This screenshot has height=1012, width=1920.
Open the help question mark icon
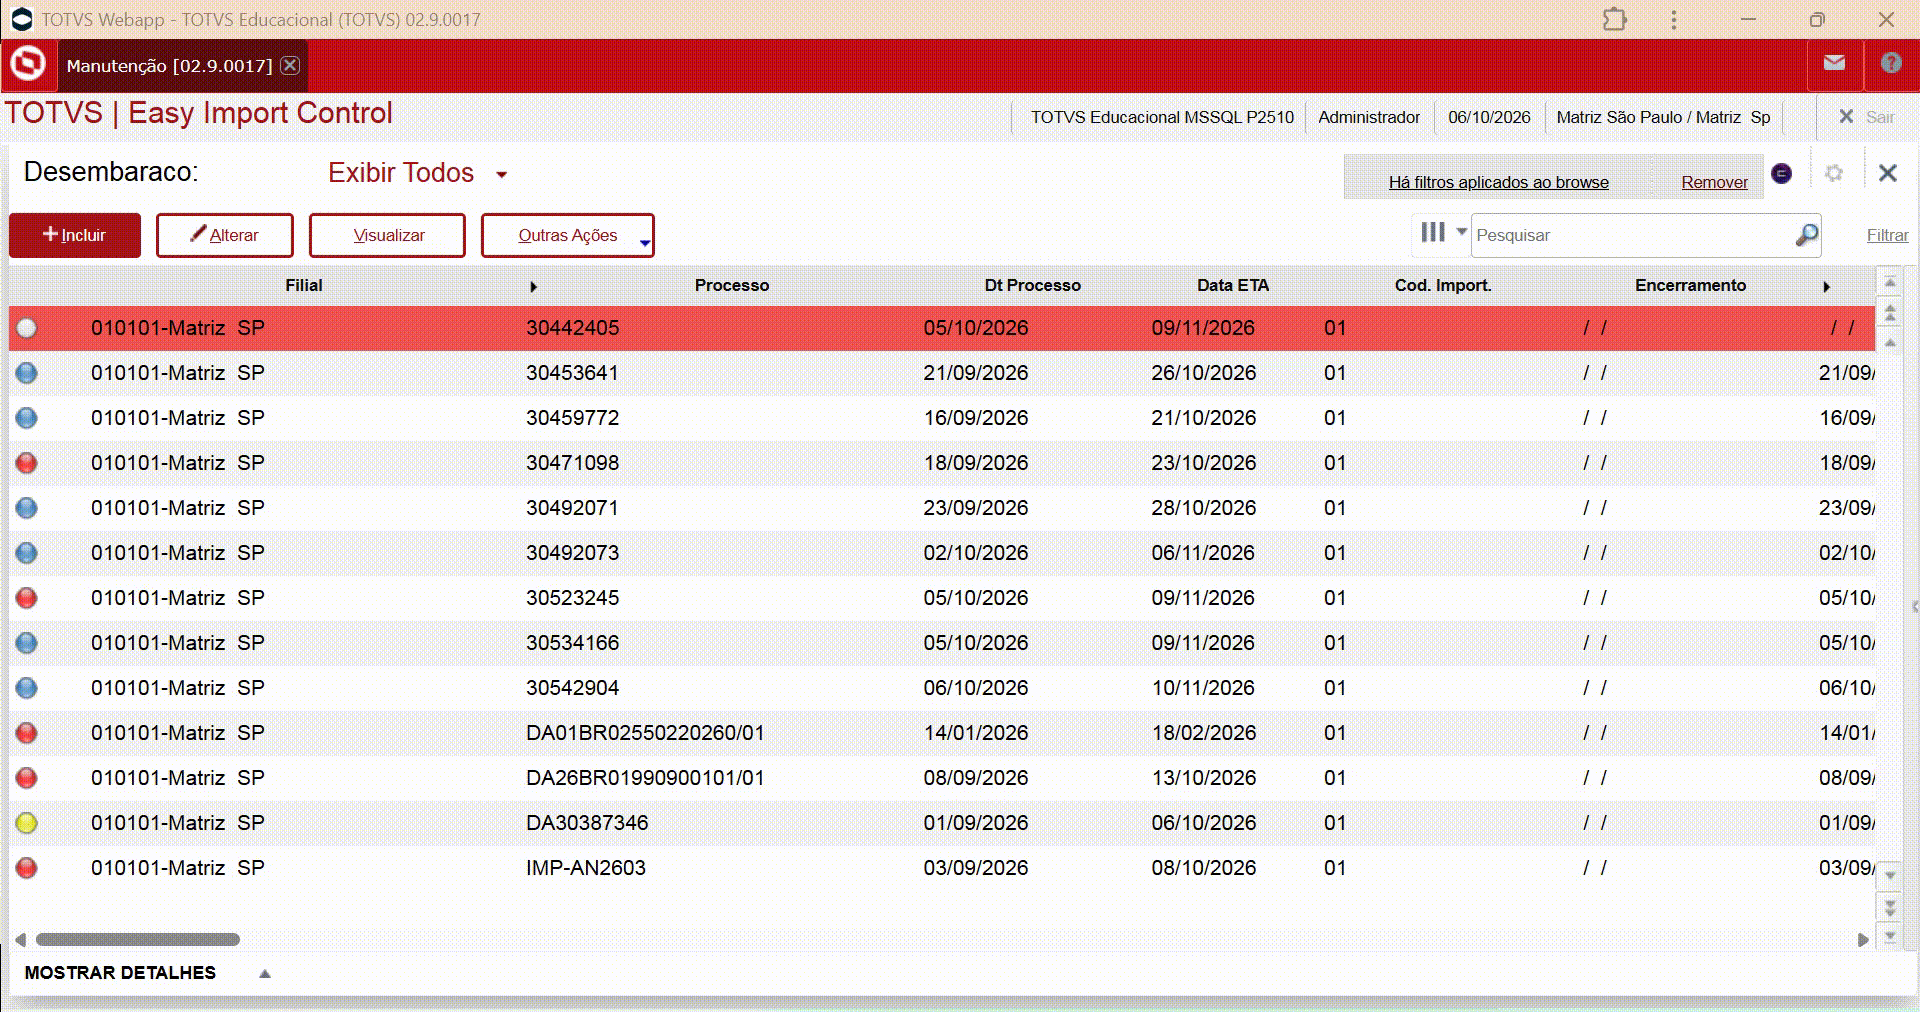[1891, 63]
